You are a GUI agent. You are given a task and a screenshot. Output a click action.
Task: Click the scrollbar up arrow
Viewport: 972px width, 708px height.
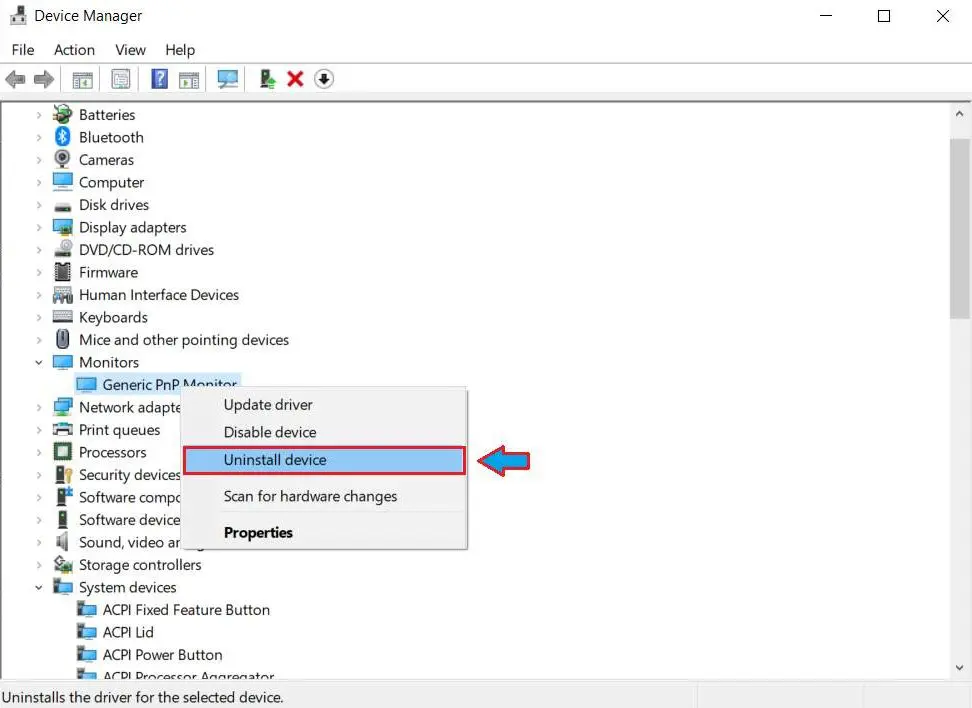(x=960, y=114)
